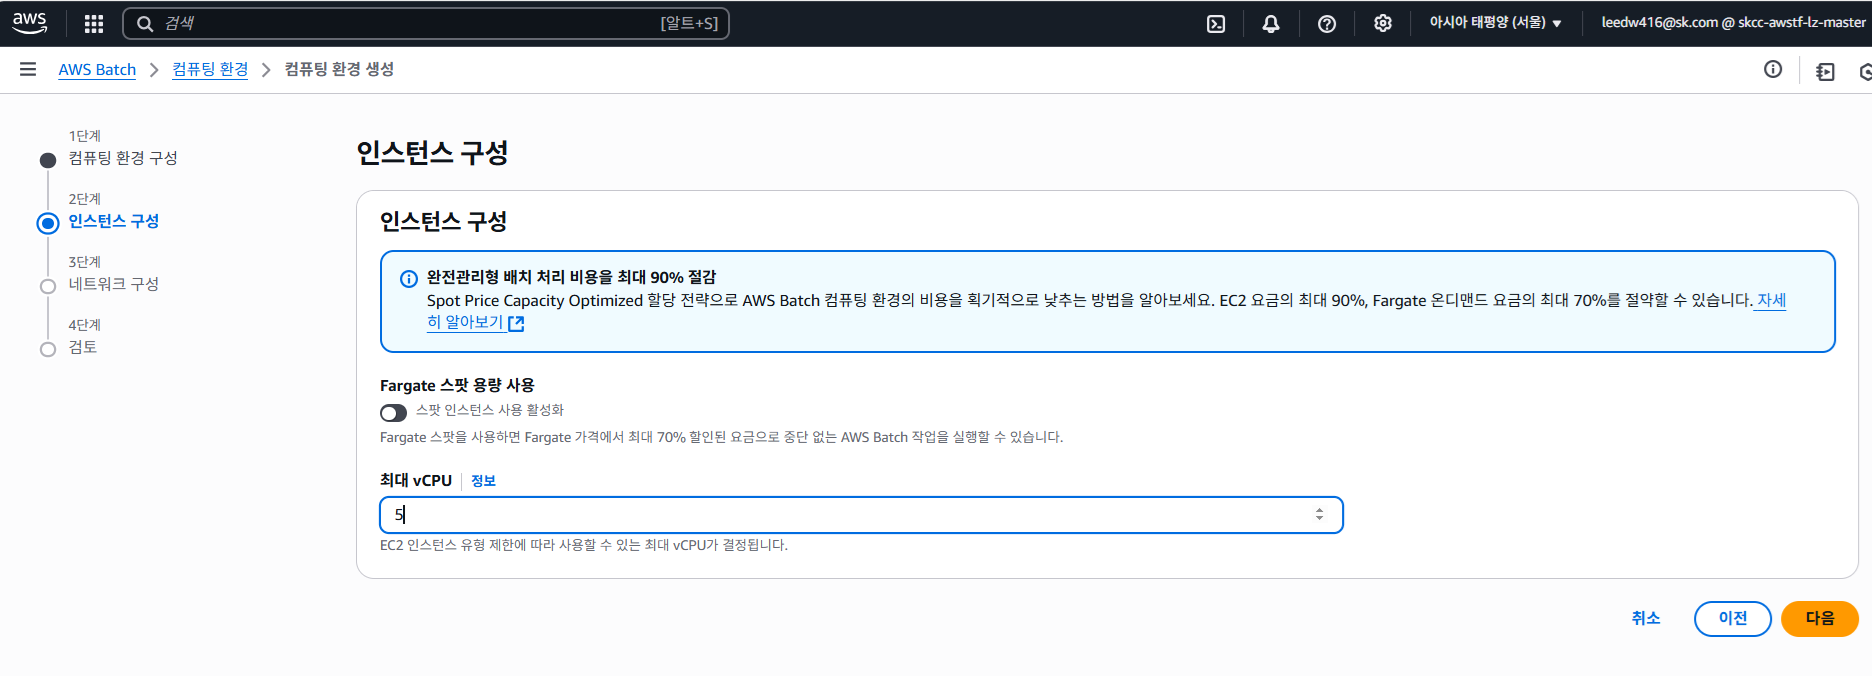
Task: Click the 취소 button
Action: (1645, 619)
